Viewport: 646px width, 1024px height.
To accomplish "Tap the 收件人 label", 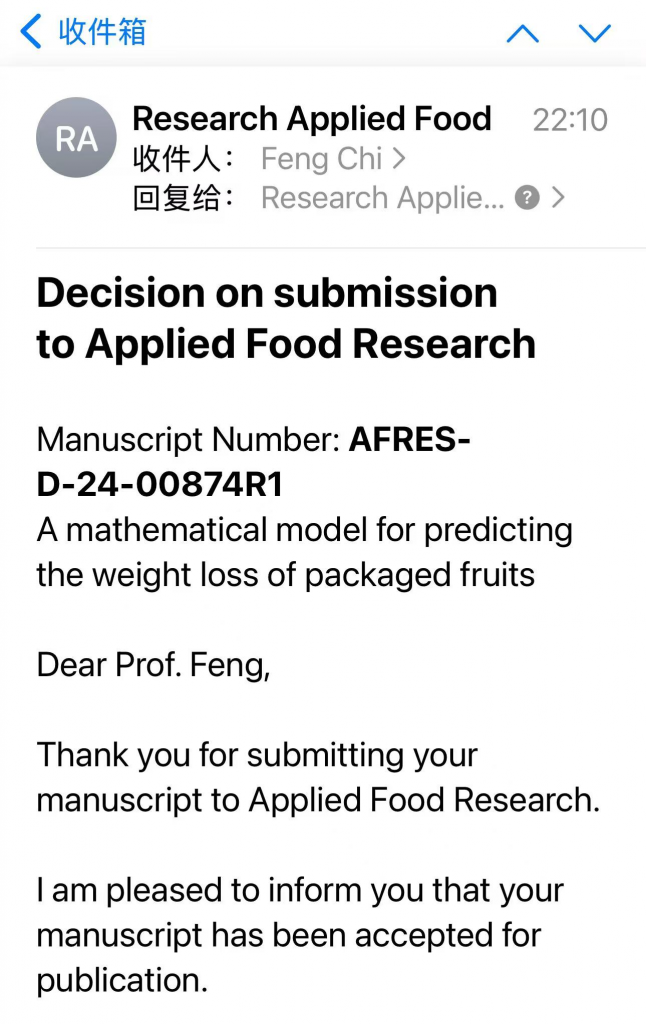I will coord(184,159).
